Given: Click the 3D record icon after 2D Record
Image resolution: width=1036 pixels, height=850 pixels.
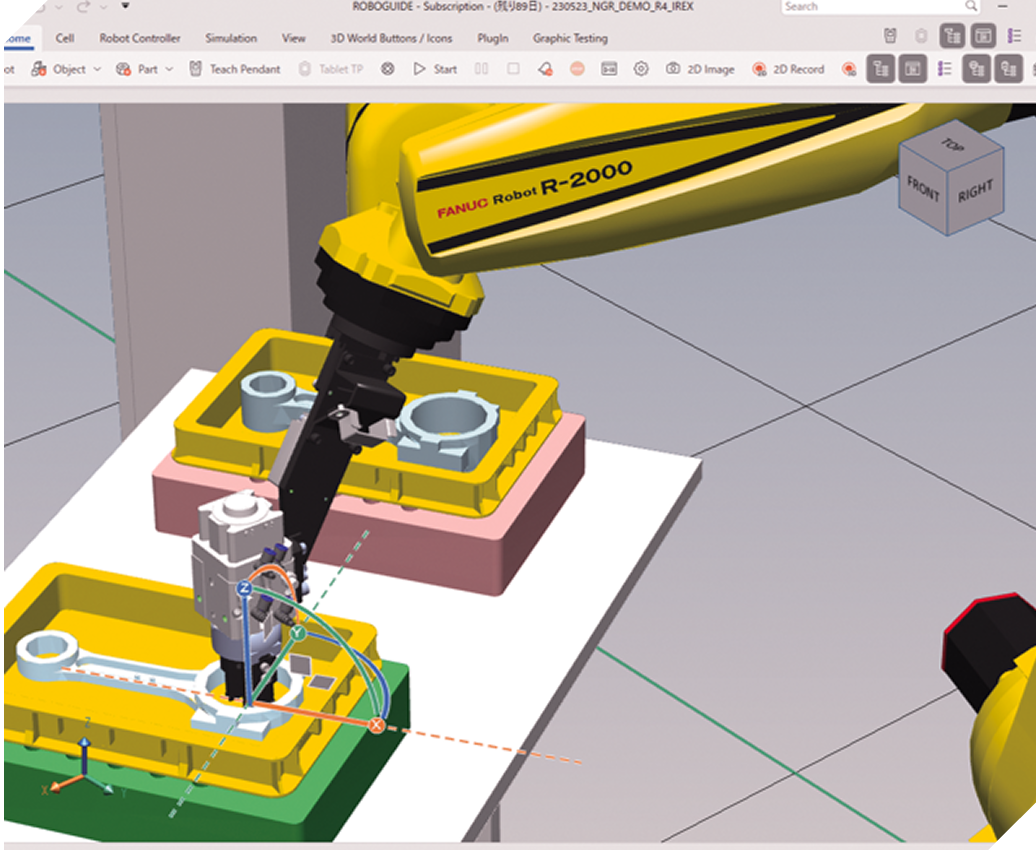Looking at the screenshot, I should coord(849,69).
